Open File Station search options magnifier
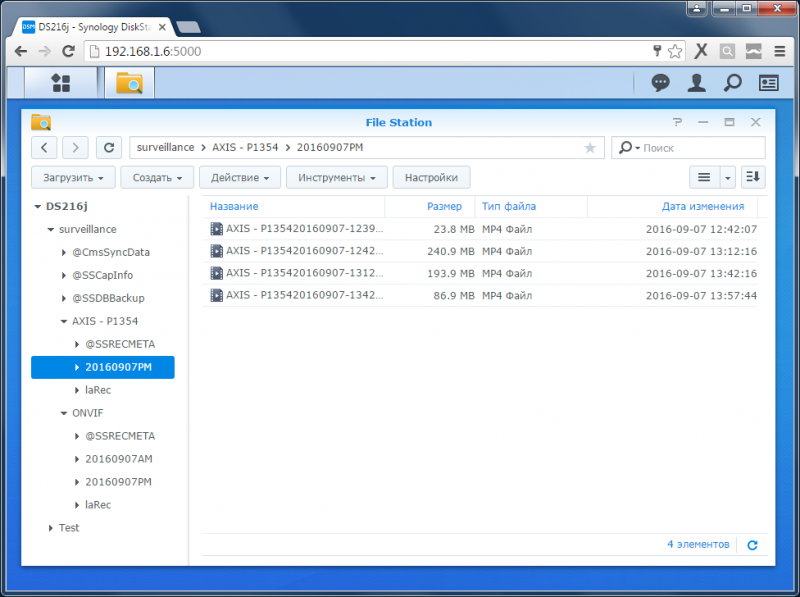This screenshot has height=597, width=800. [x=629, y=148]
